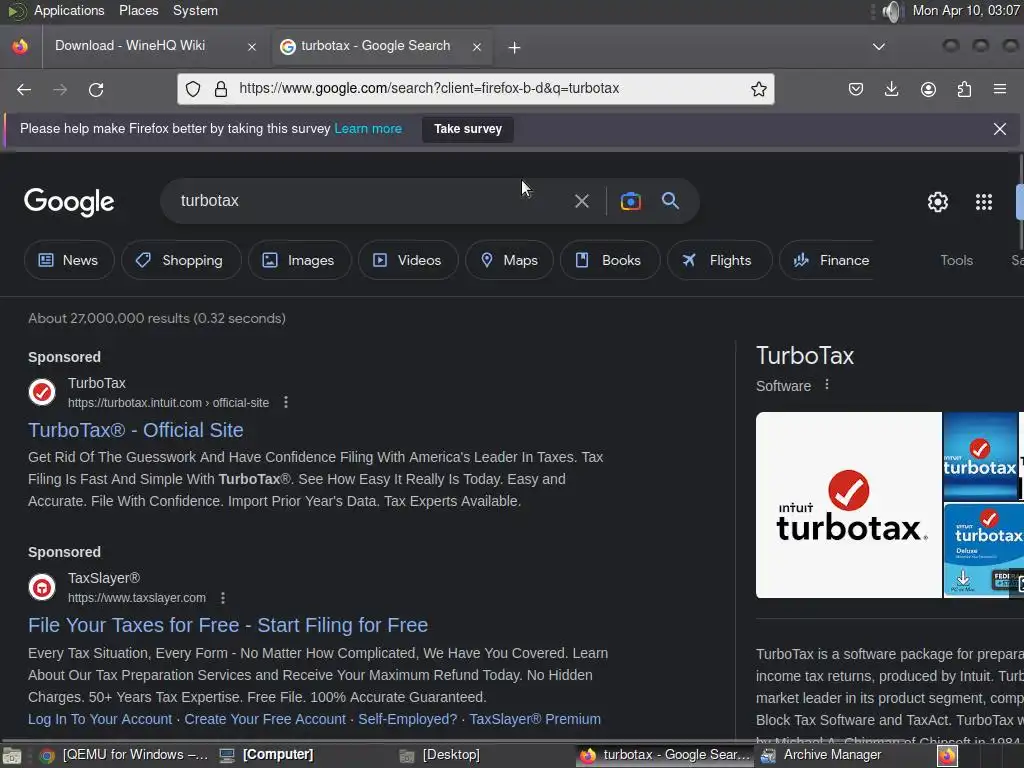Switch to Archive Manager in taskbar

coord(821,755)
